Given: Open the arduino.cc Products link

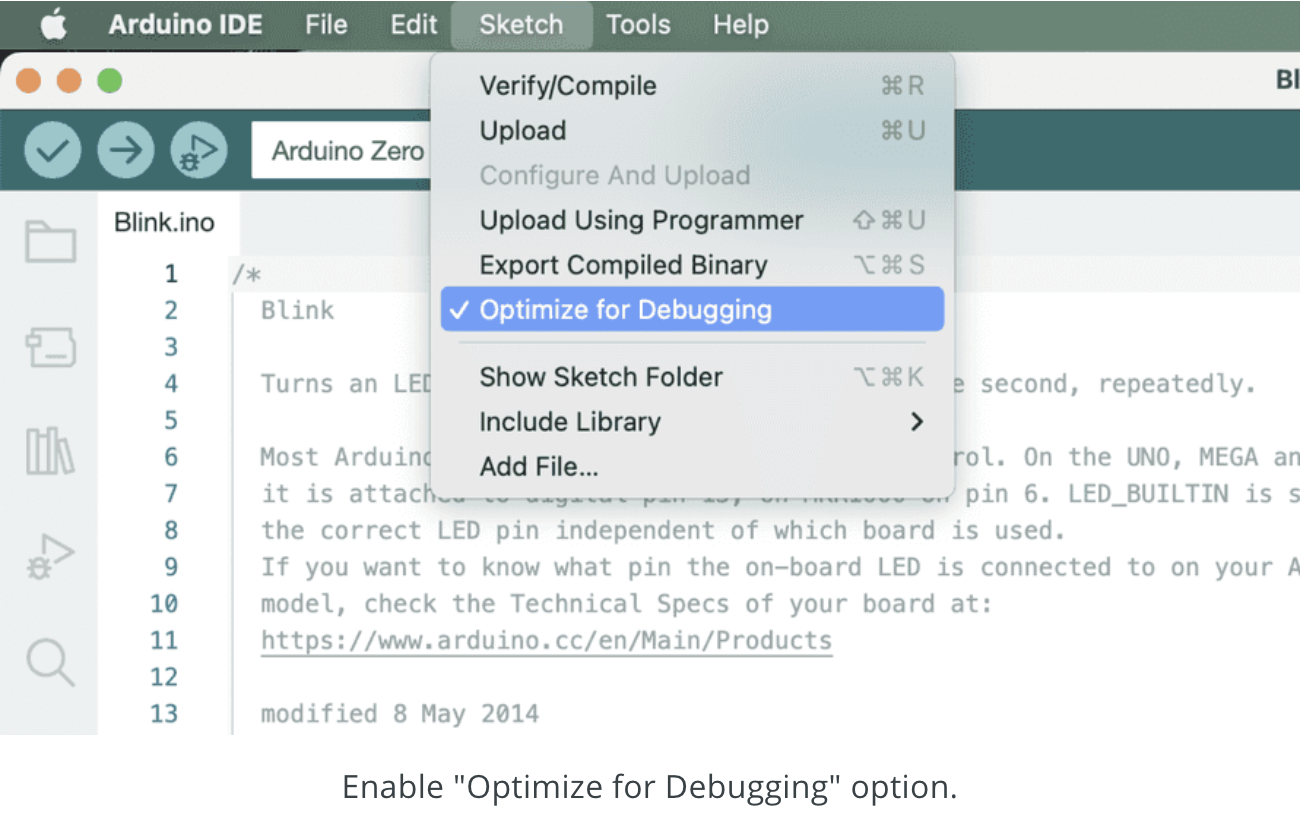Looking at the screenshot, I should (x=546, y=640).
